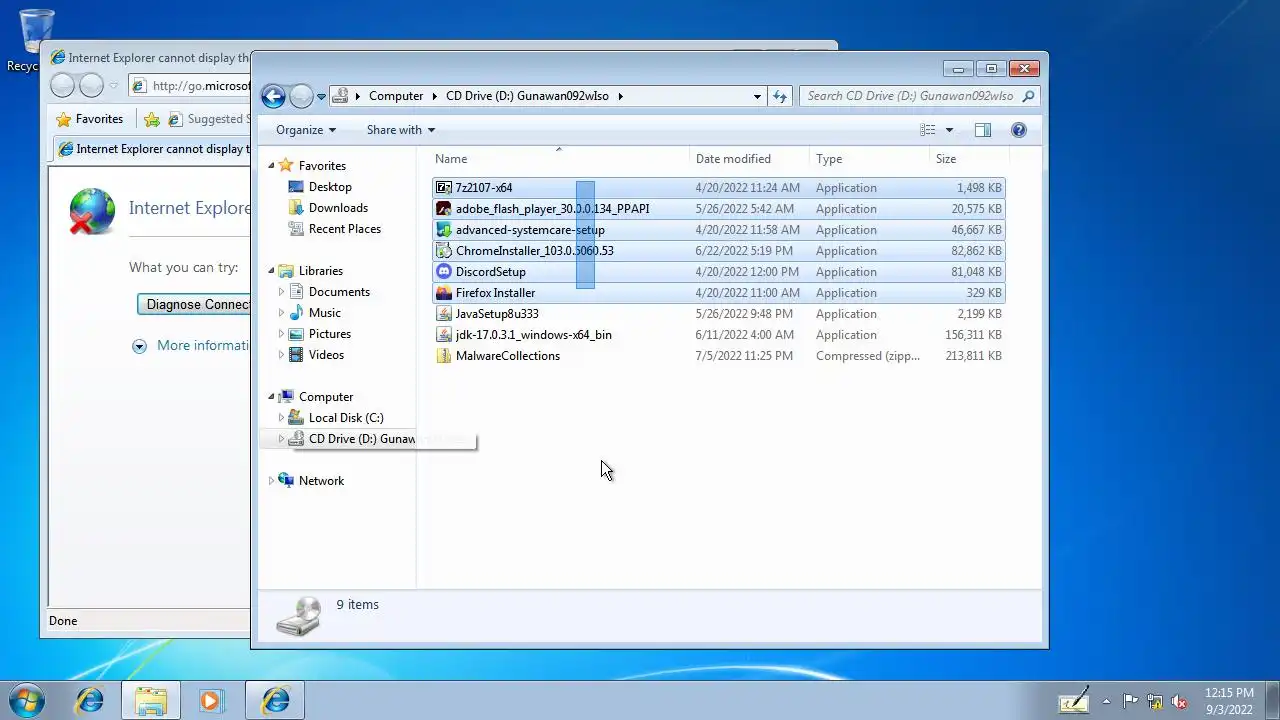Expand More information in Internet Explorer
Screen dimensions: 1280x720
191,346
